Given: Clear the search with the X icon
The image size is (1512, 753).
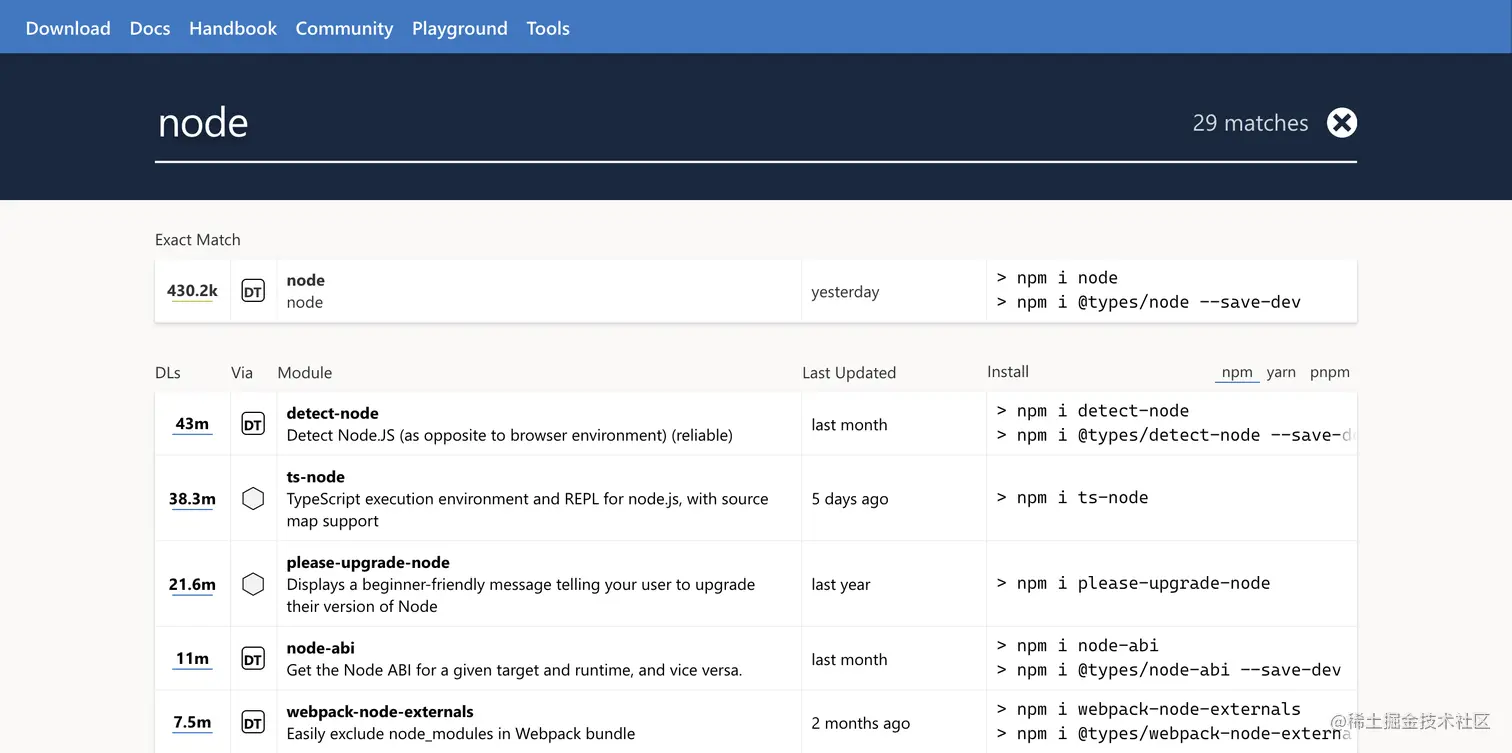Looking at the screenshot, I should click(x=1342, y=123).
